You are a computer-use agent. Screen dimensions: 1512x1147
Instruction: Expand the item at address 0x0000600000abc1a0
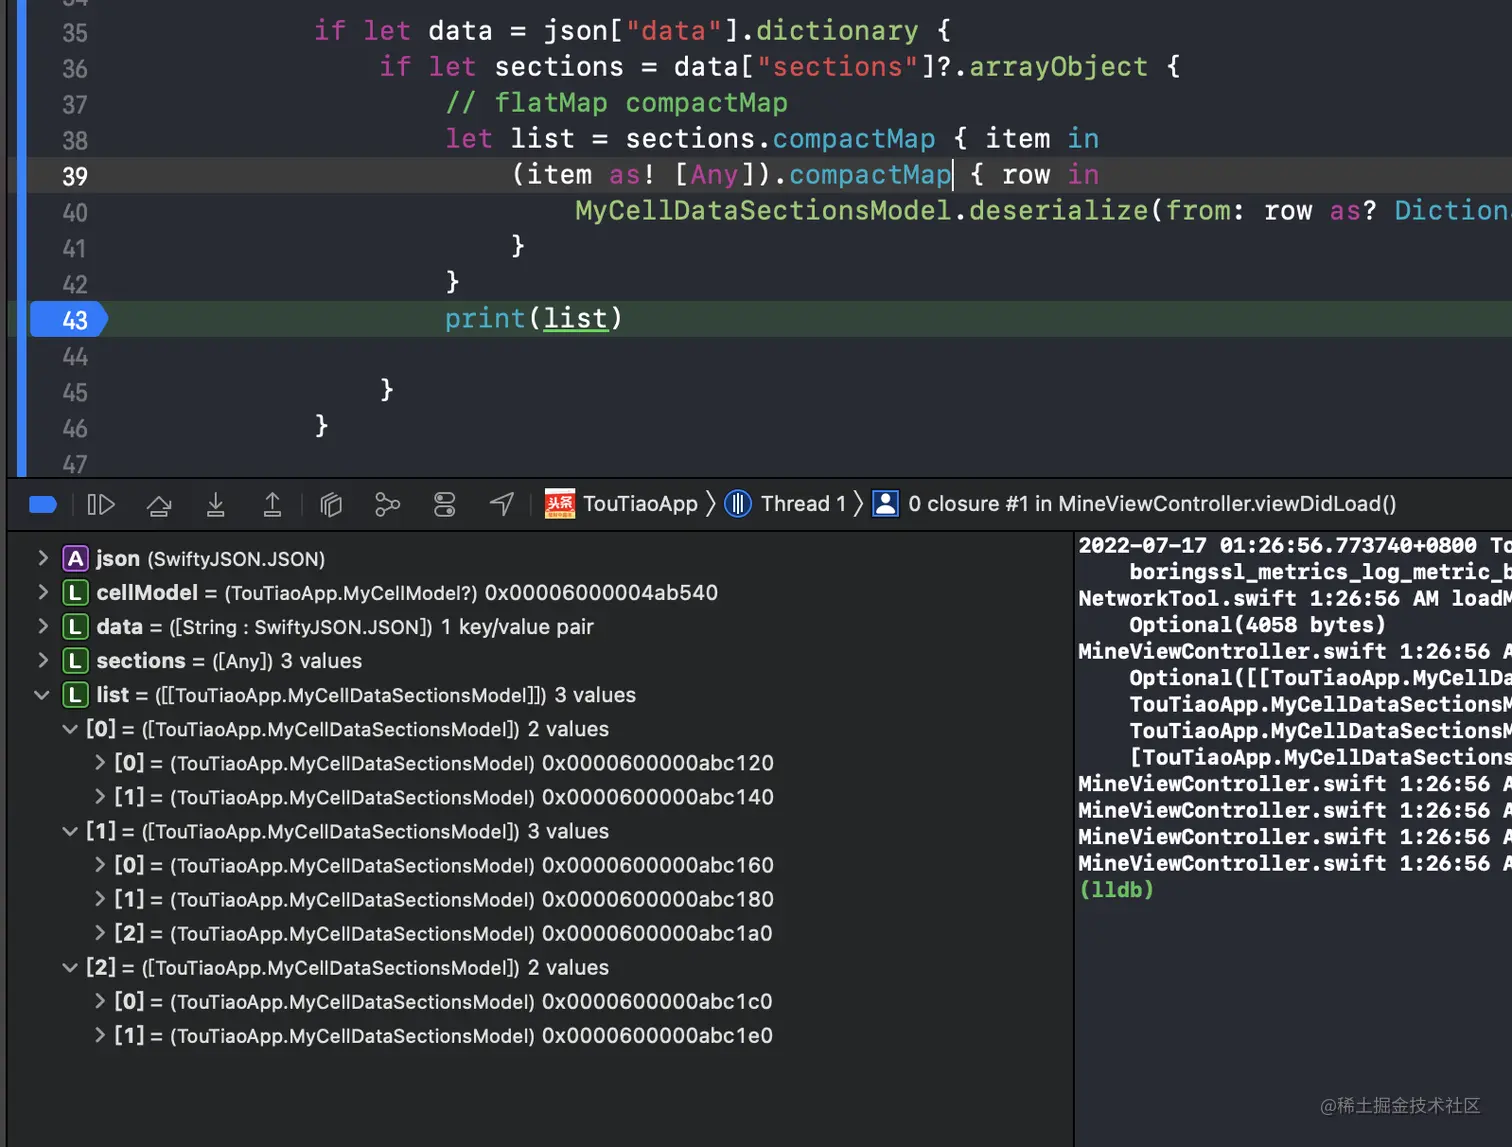click(x=100, y=933)
